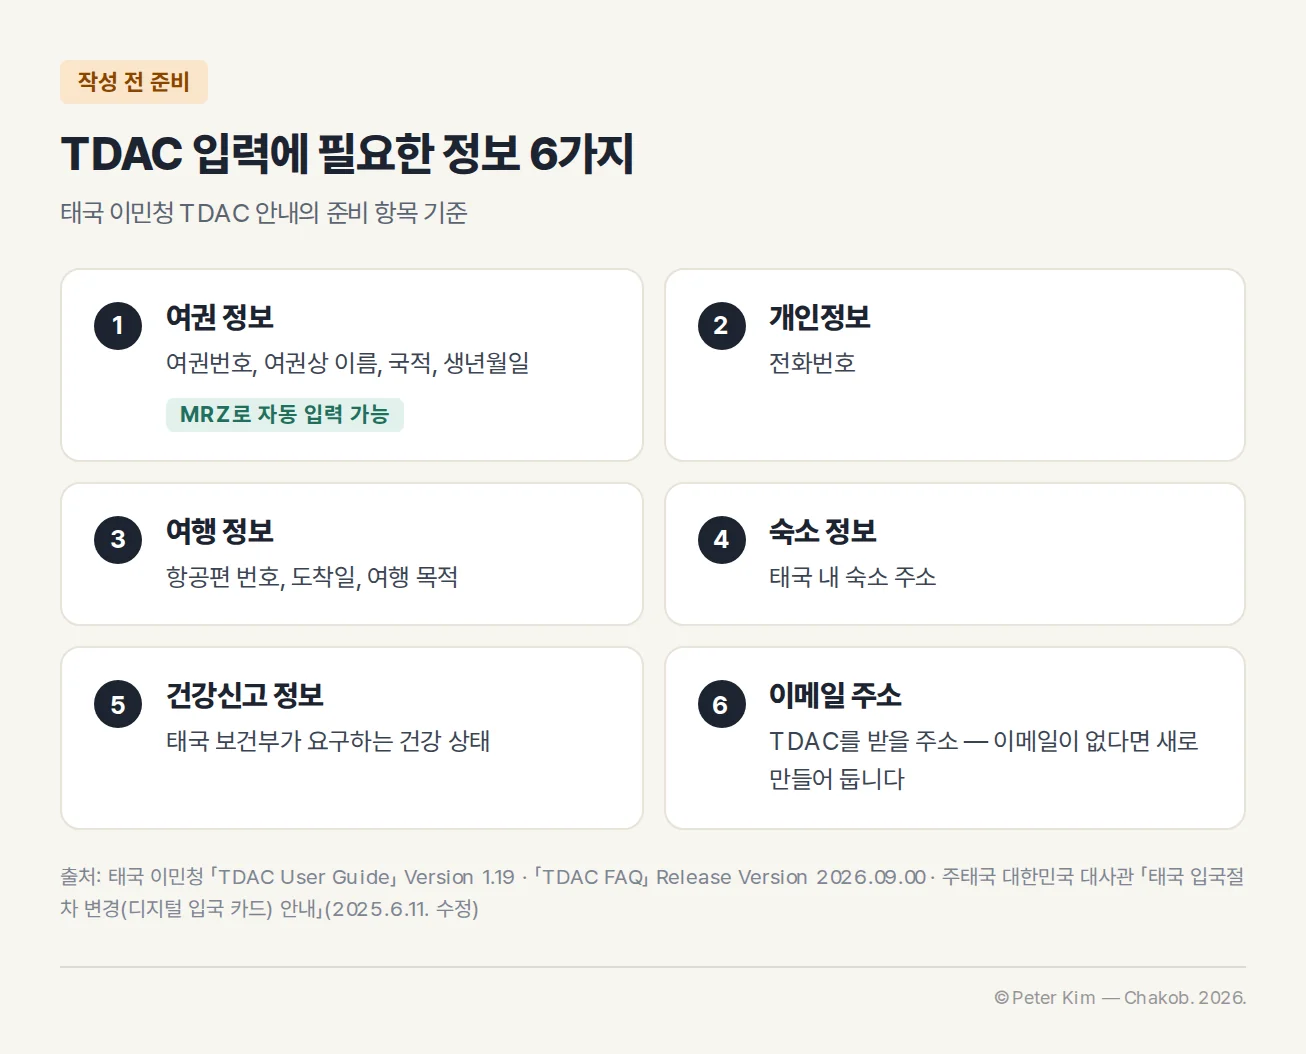Click the number 2 circle beside '개인정보'
Image resolution: width=1306 pixels, height=1054 pixels.
click(x=721, y=326)
